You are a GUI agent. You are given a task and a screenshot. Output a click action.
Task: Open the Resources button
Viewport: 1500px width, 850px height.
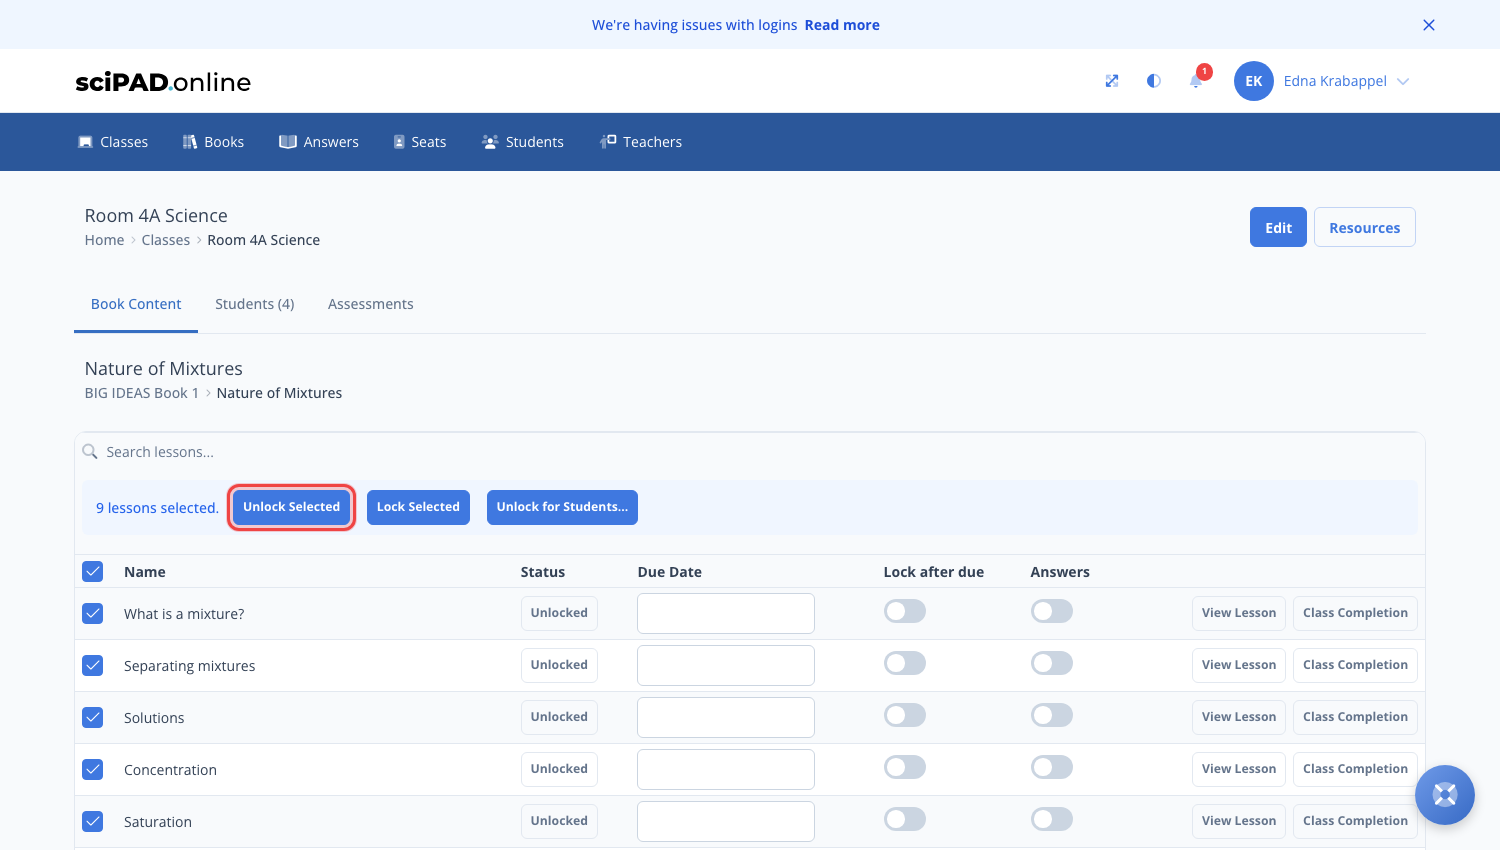[1365, 227]
